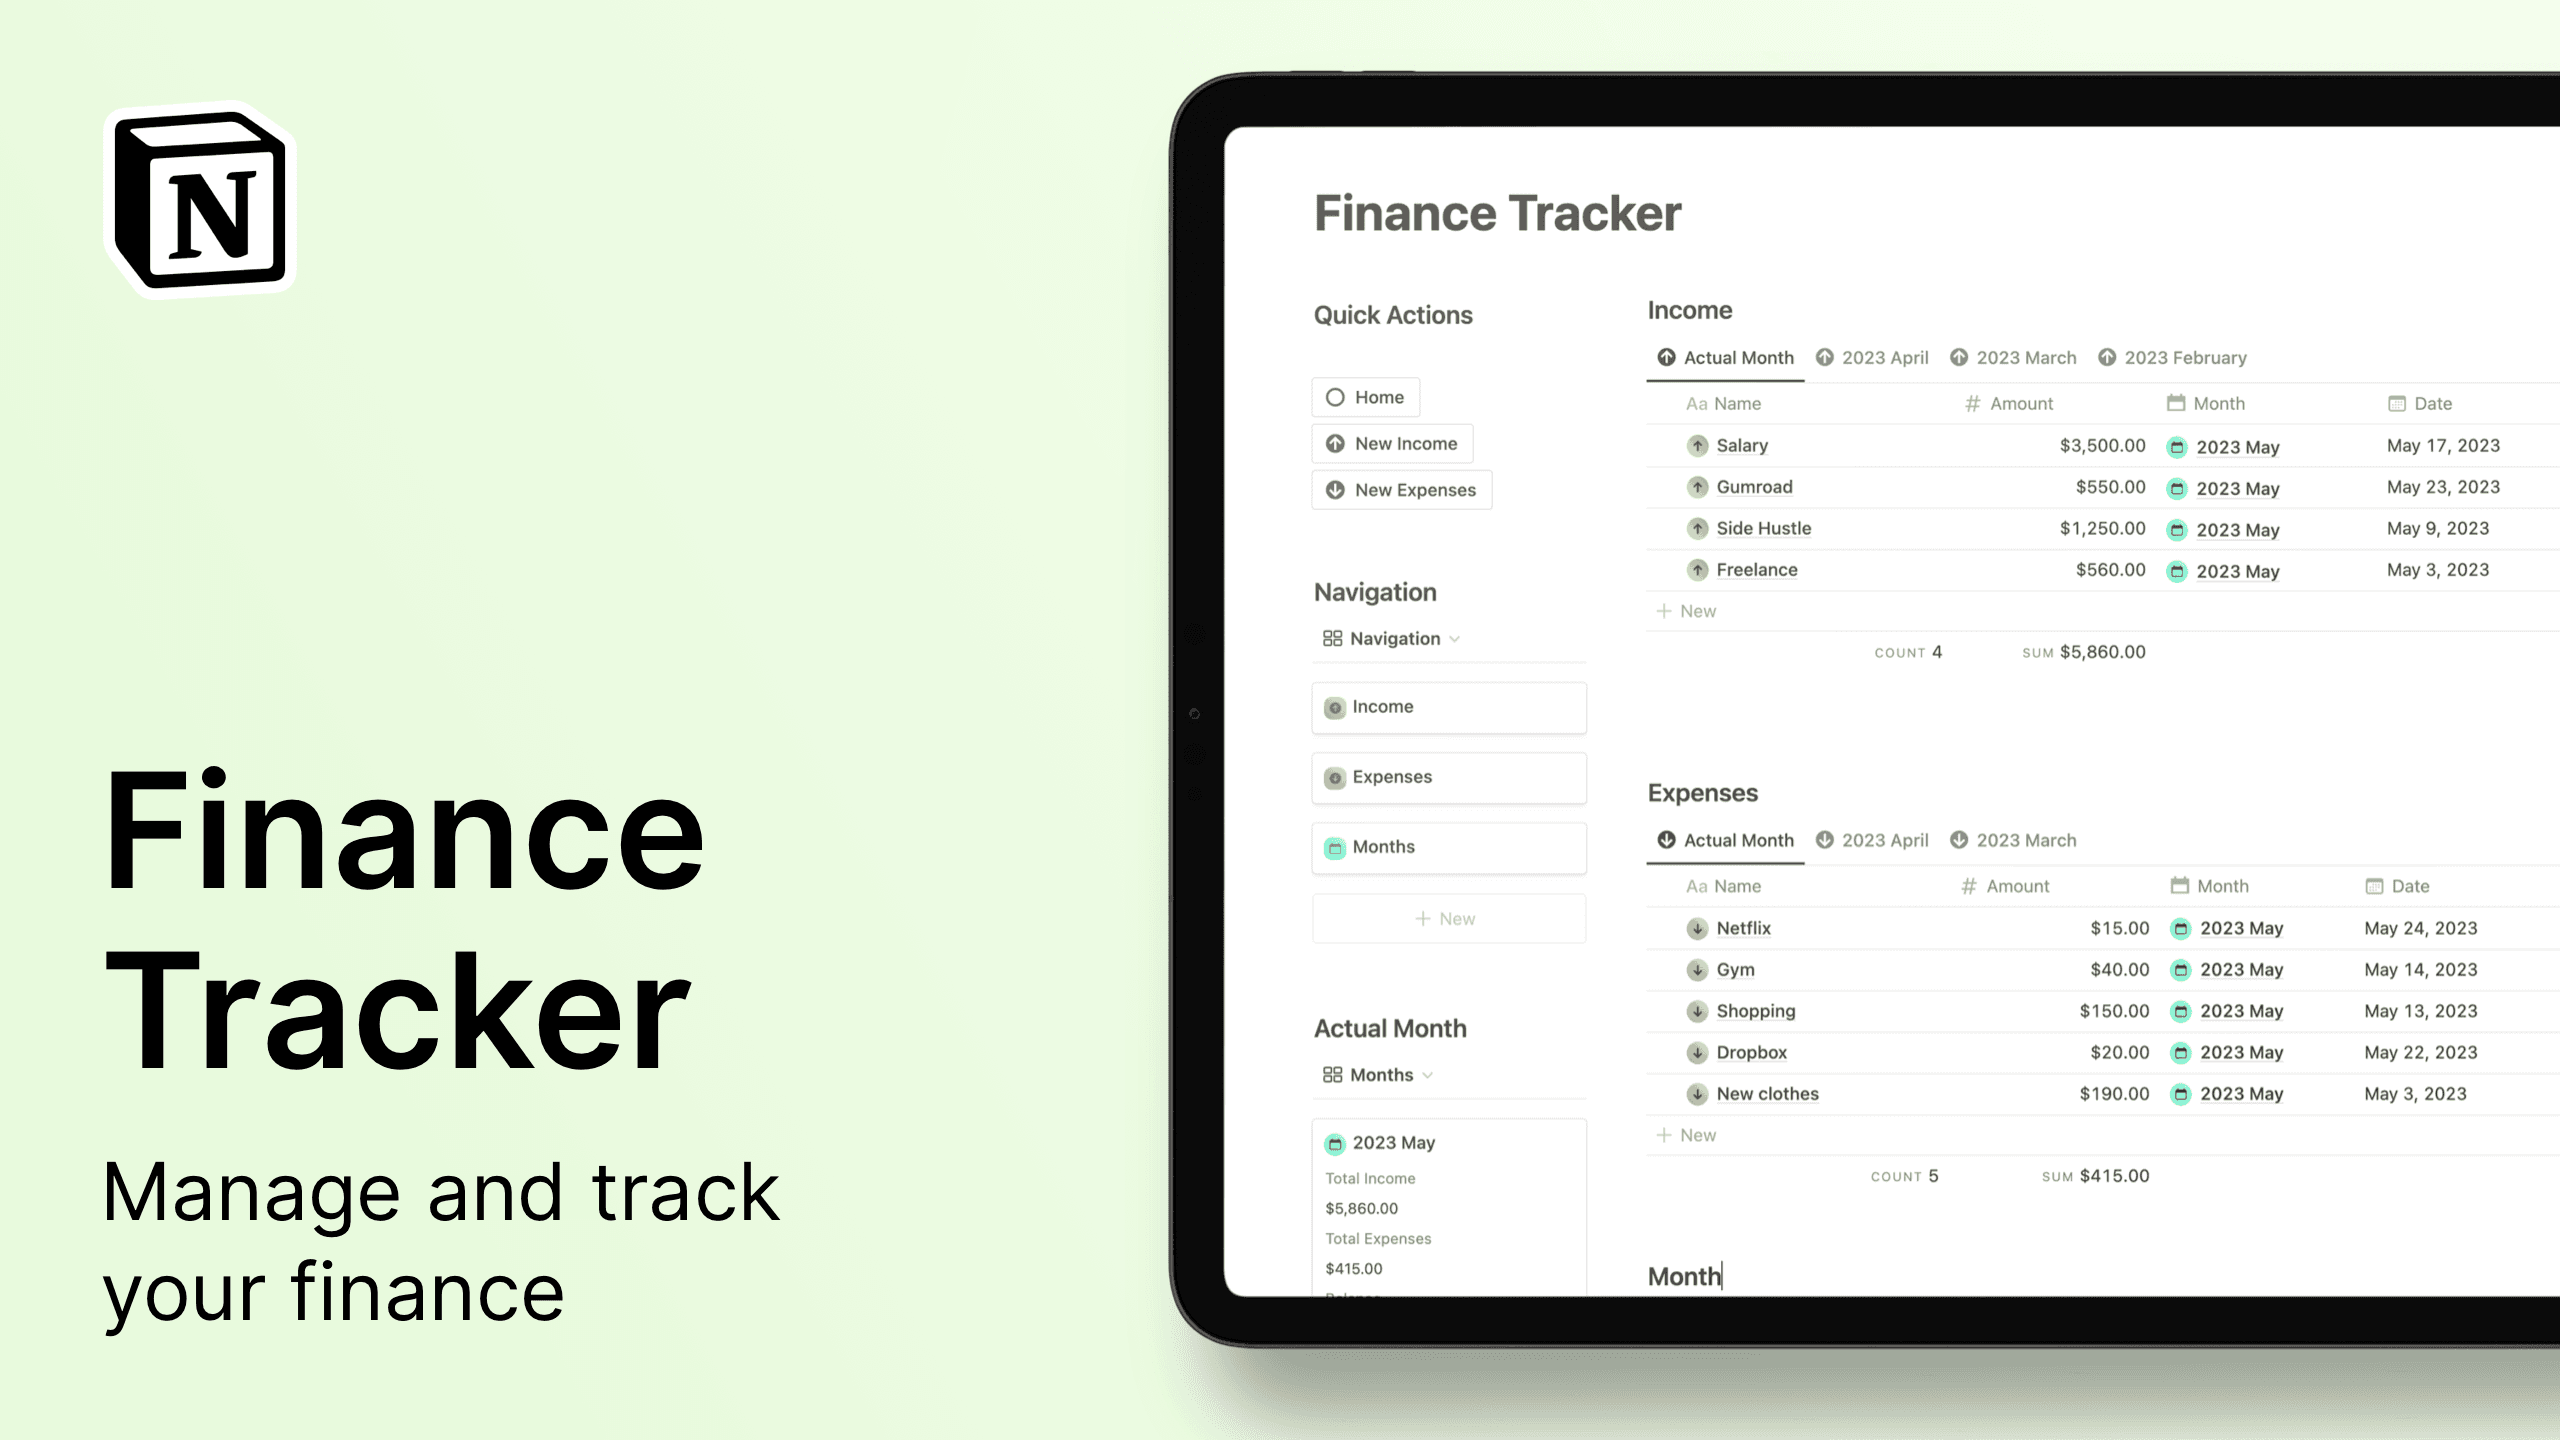Click the Salary income row entry
The height and width of the screenshot is (1440, 2560).
click(1741, 445)
